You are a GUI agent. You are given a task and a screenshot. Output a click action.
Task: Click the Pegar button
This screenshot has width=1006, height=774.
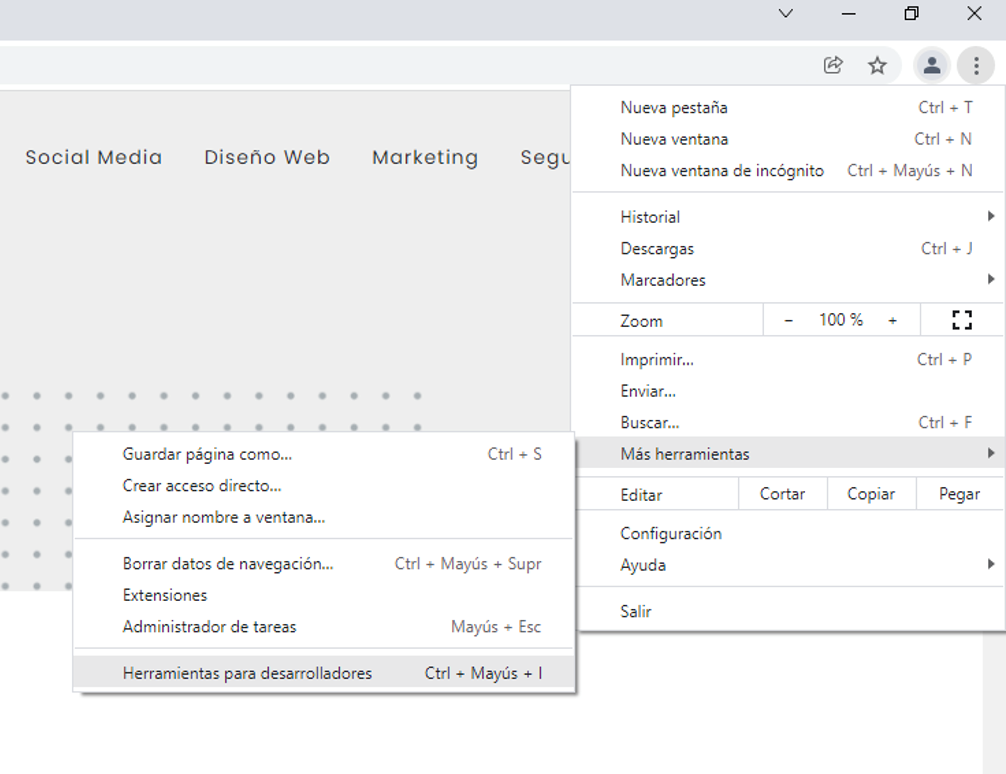[959, 494]
